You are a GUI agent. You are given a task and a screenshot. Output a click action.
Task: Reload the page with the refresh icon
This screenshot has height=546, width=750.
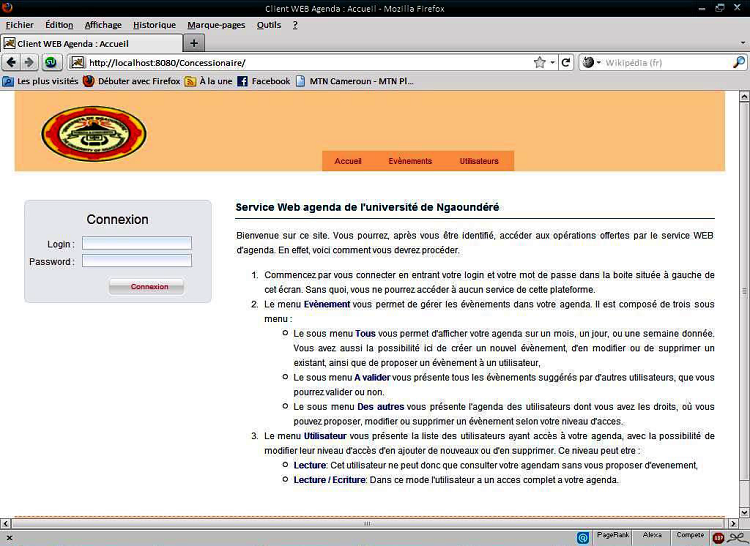(x=565, y=62)
